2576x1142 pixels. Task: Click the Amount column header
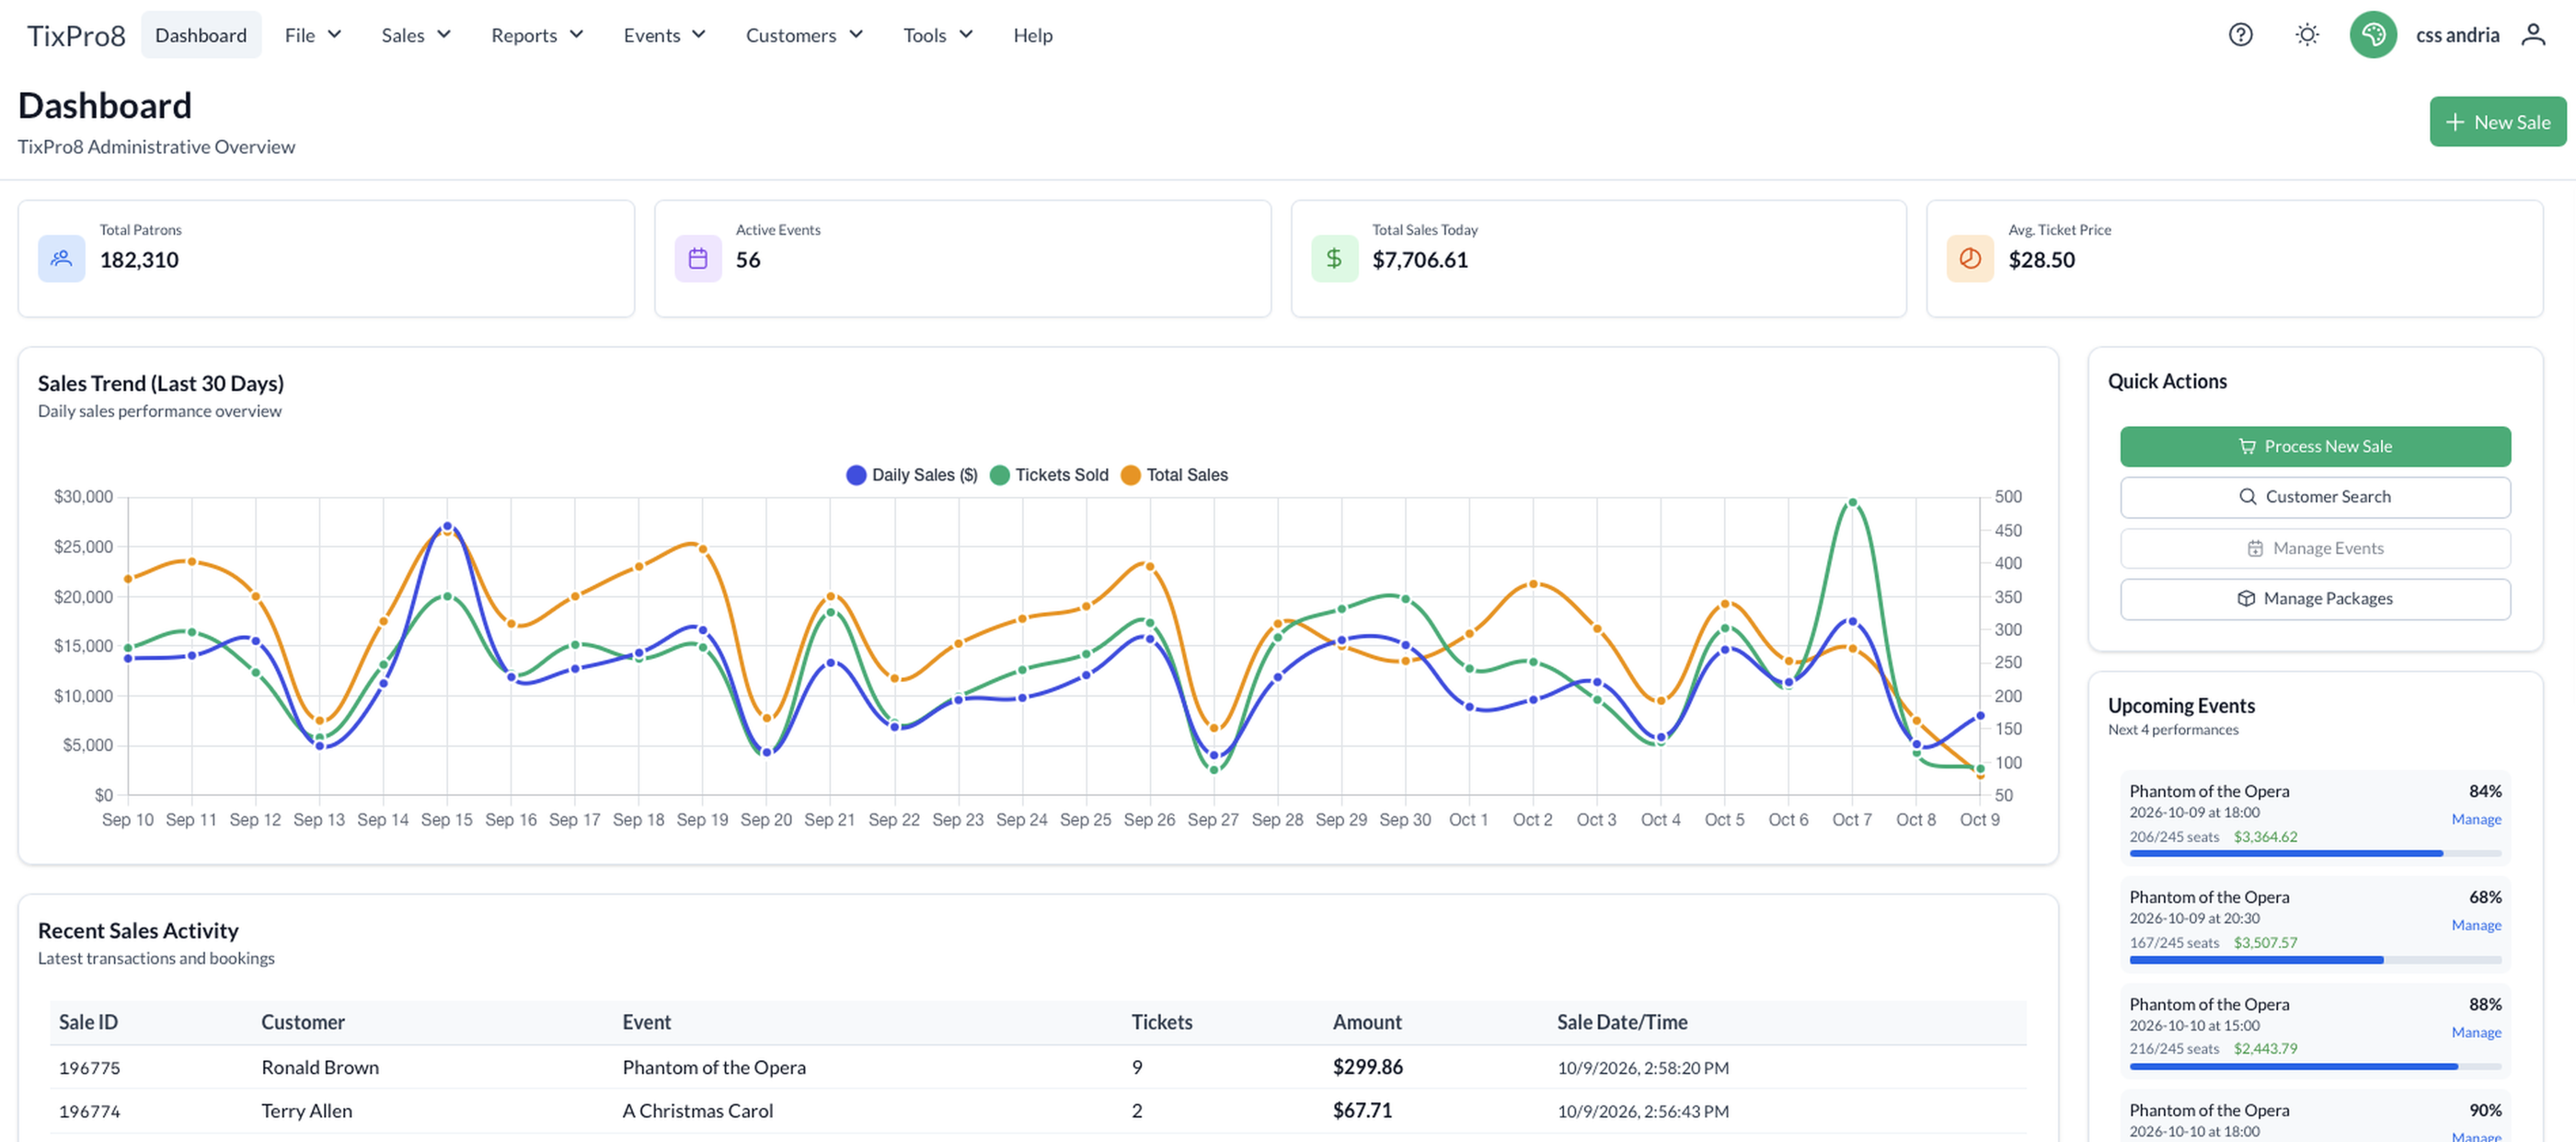(x=1366, y=1023)
